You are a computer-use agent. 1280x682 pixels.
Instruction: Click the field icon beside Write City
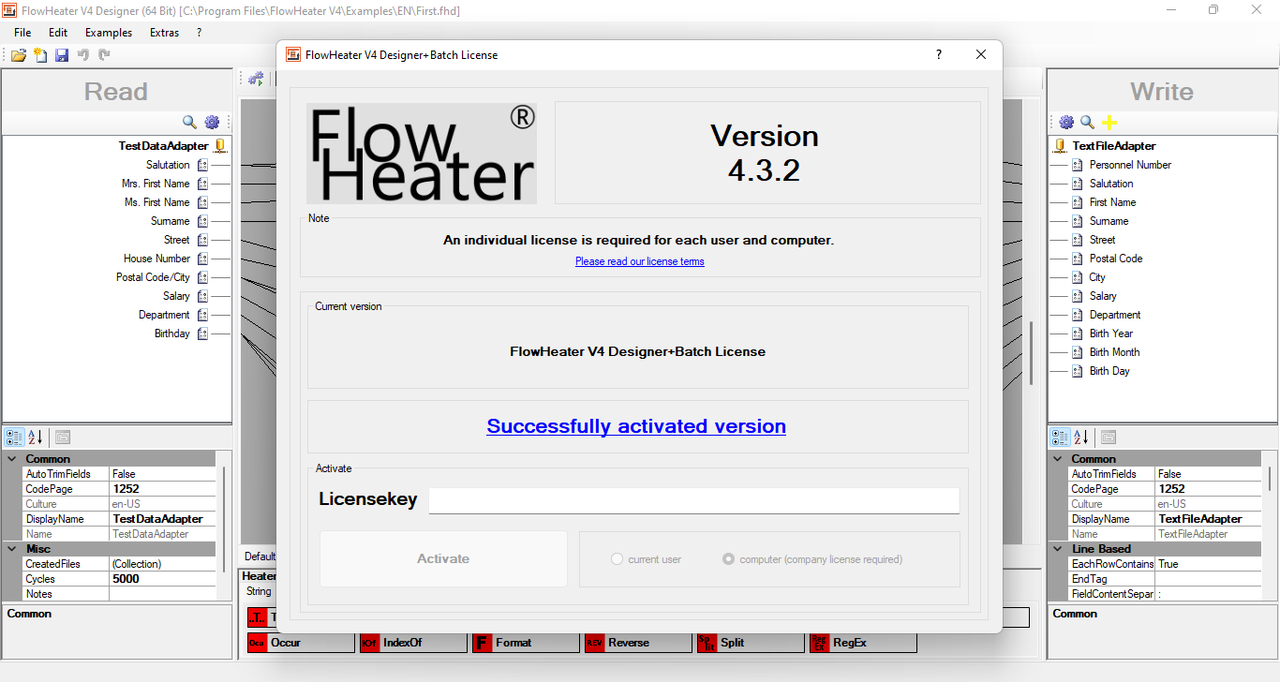coord(1077,278)
